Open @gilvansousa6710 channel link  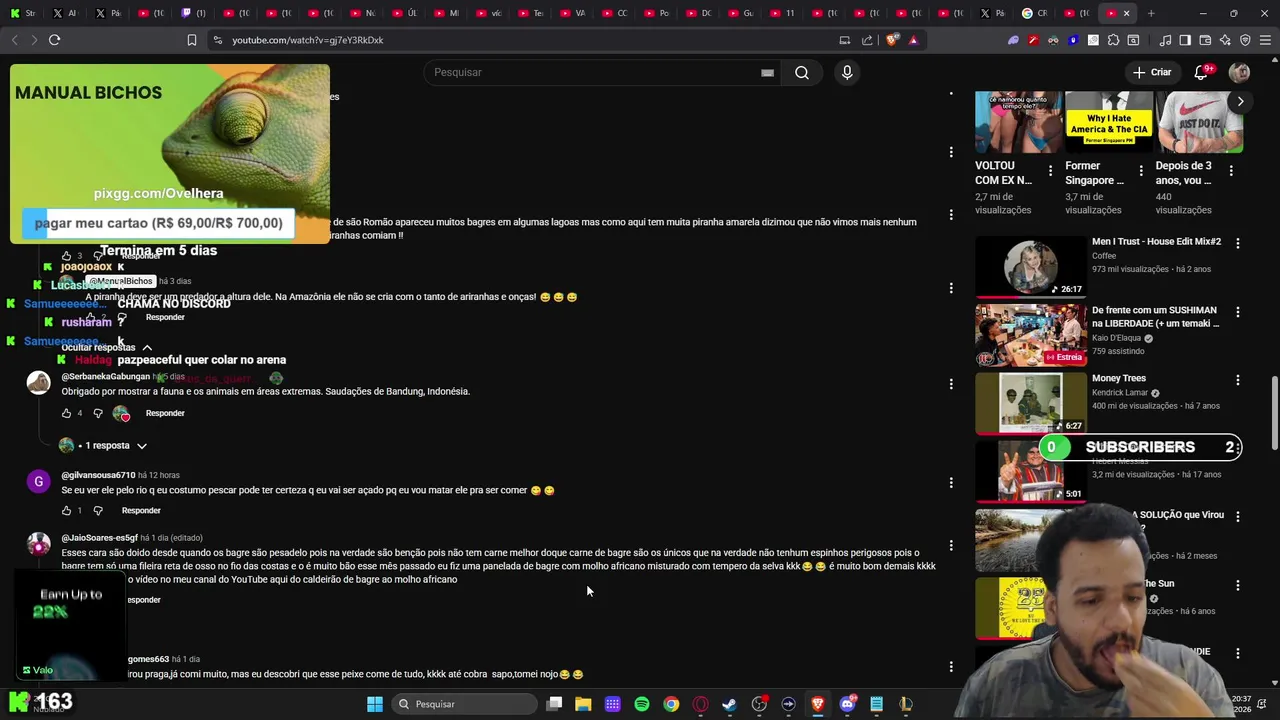click(98, 475)
